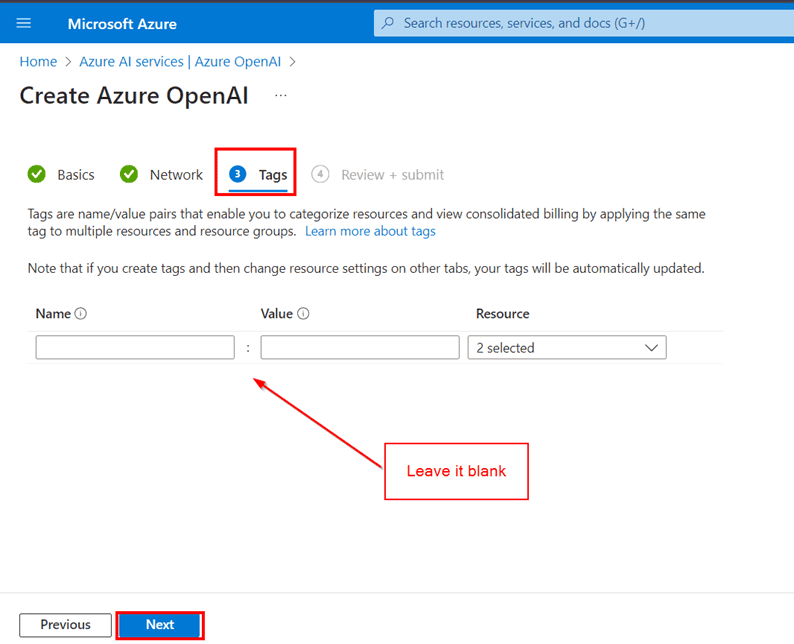The height and width of the screenshot is (644, 794).
Task: Open the ellipsis more options menu
Action: (x=281, y=96)
